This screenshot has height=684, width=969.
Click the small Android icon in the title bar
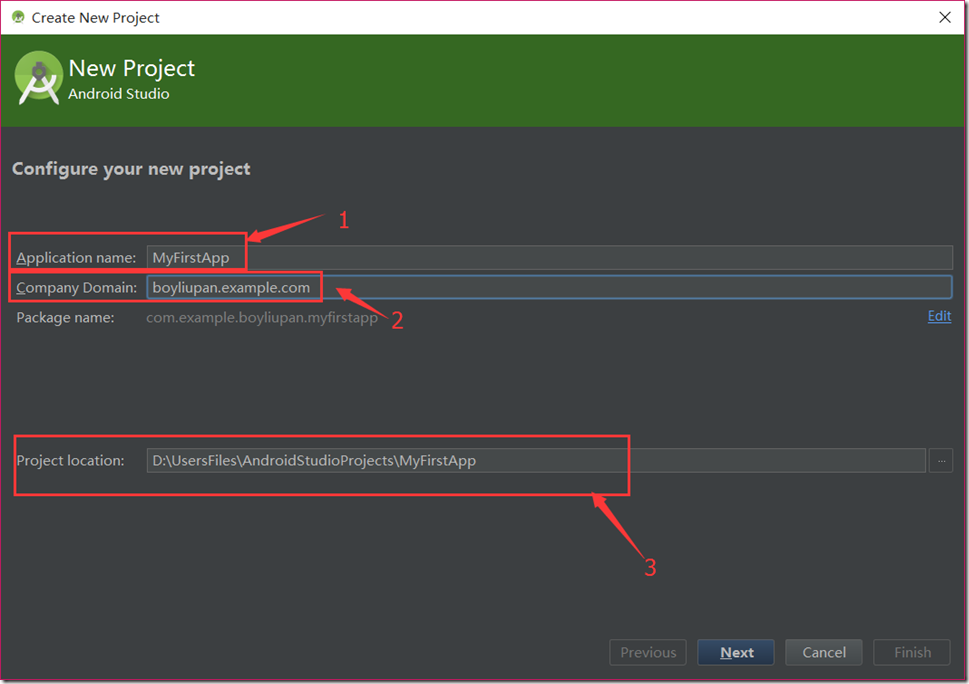click(17, 17)
